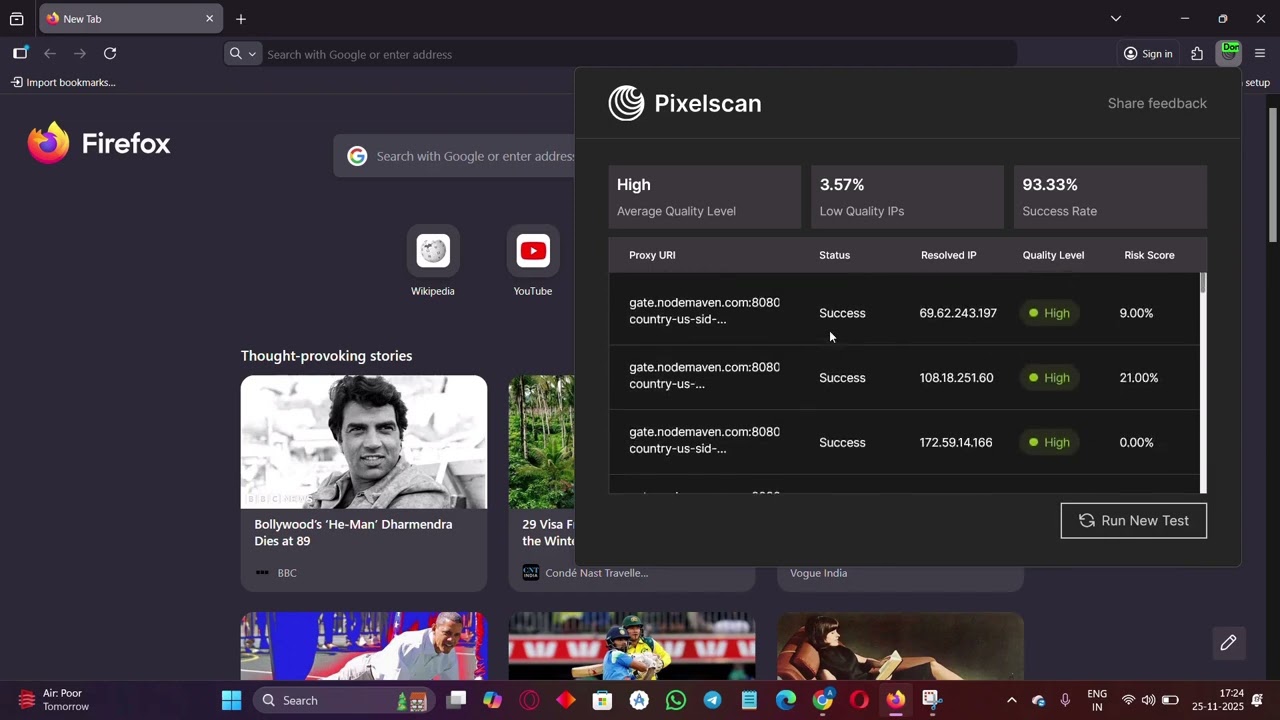The height and width of the screenshot is (720, 1280).
Task: Open the Firefox hamburger menu
Action: 1260,54
